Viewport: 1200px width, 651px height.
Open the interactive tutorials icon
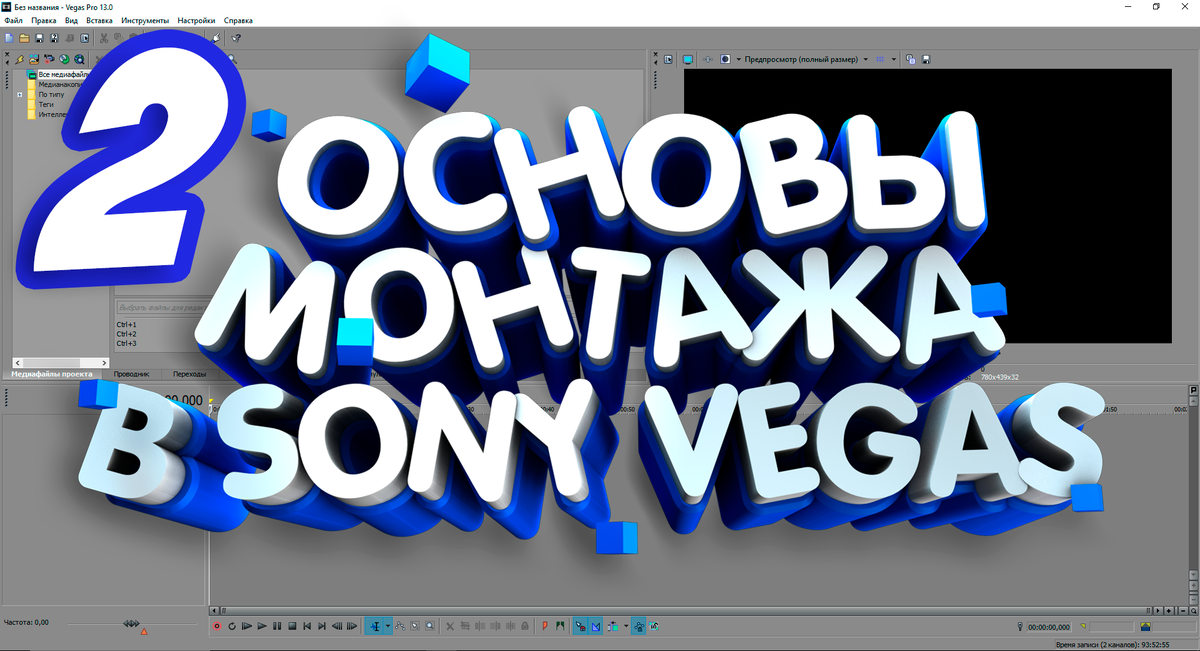coord(216,38)
